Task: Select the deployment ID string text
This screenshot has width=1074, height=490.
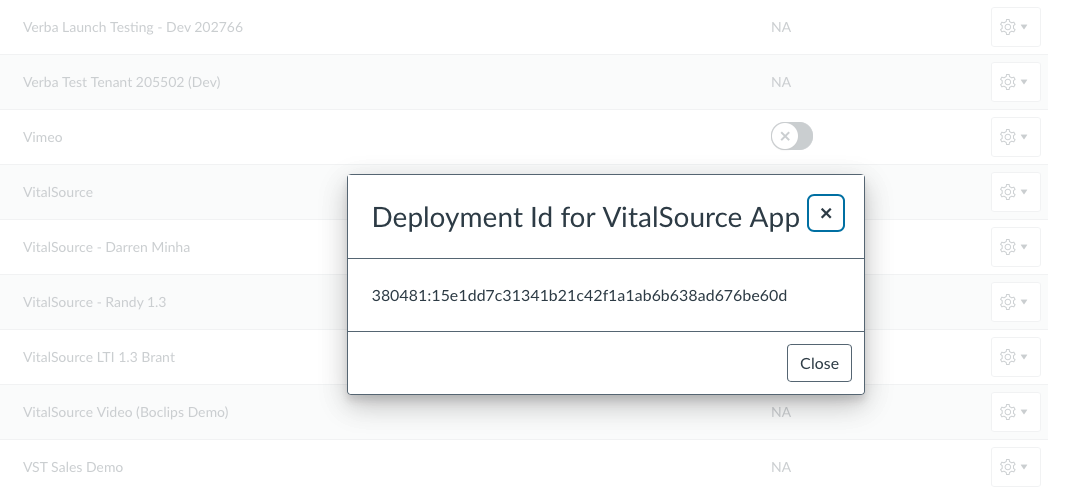Action: click(579, 295)
